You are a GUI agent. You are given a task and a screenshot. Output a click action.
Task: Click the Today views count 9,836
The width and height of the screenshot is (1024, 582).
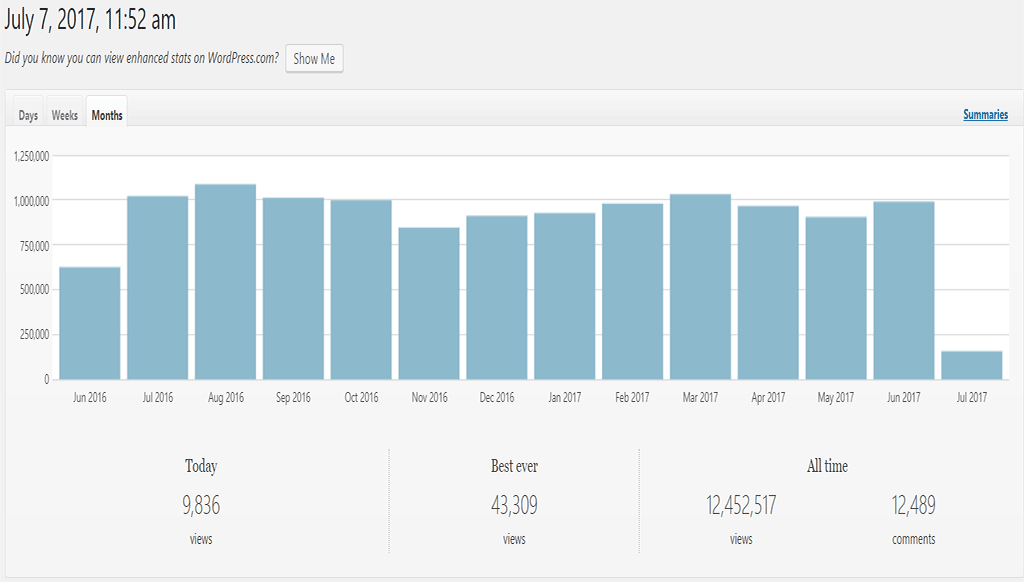(201, 506)
